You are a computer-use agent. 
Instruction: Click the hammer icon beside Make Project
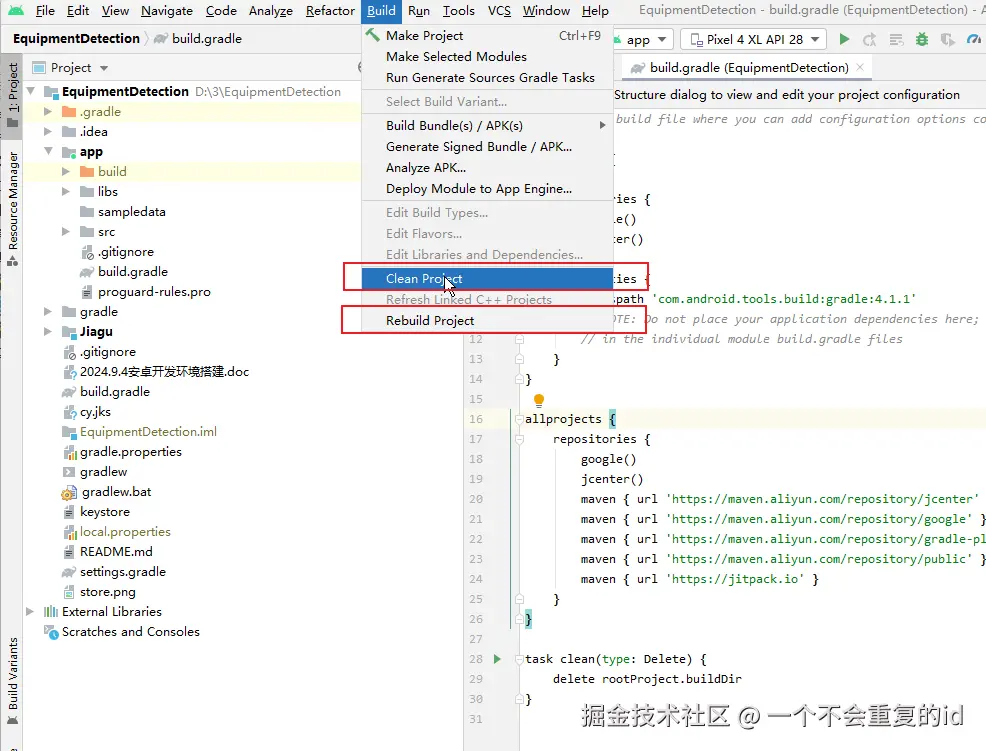(x=373, y=35)
